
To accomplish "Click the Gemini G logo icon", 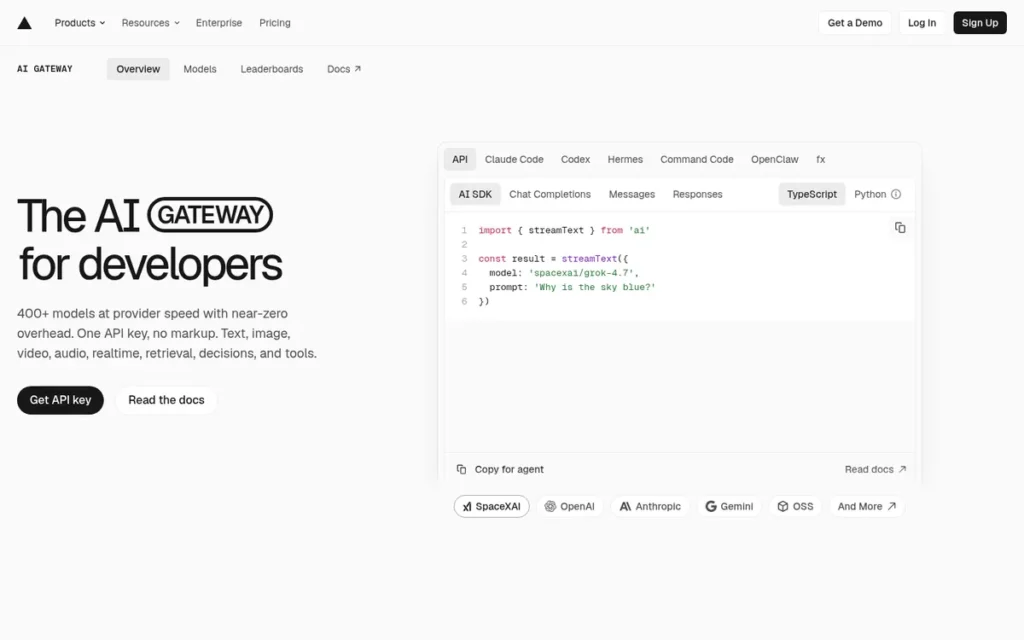I will click(711, 506).
